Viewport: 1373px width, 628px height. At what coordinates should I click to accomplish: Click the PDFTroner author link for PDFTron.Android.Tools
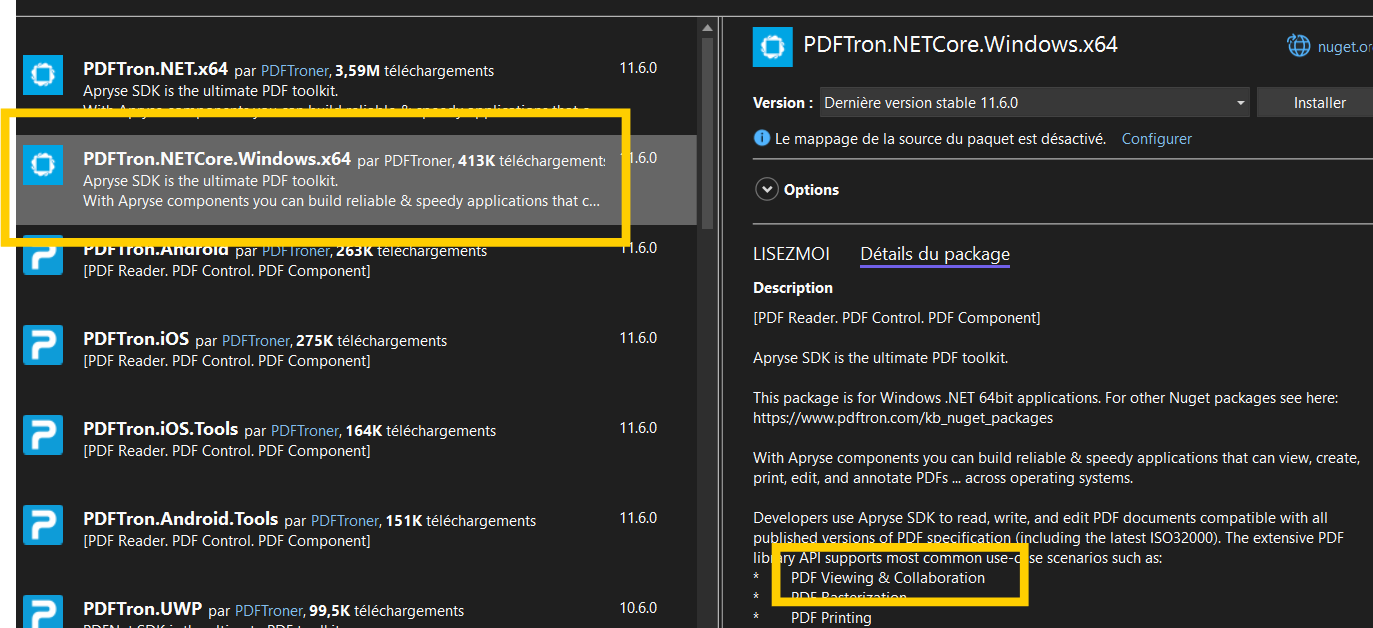345,521
